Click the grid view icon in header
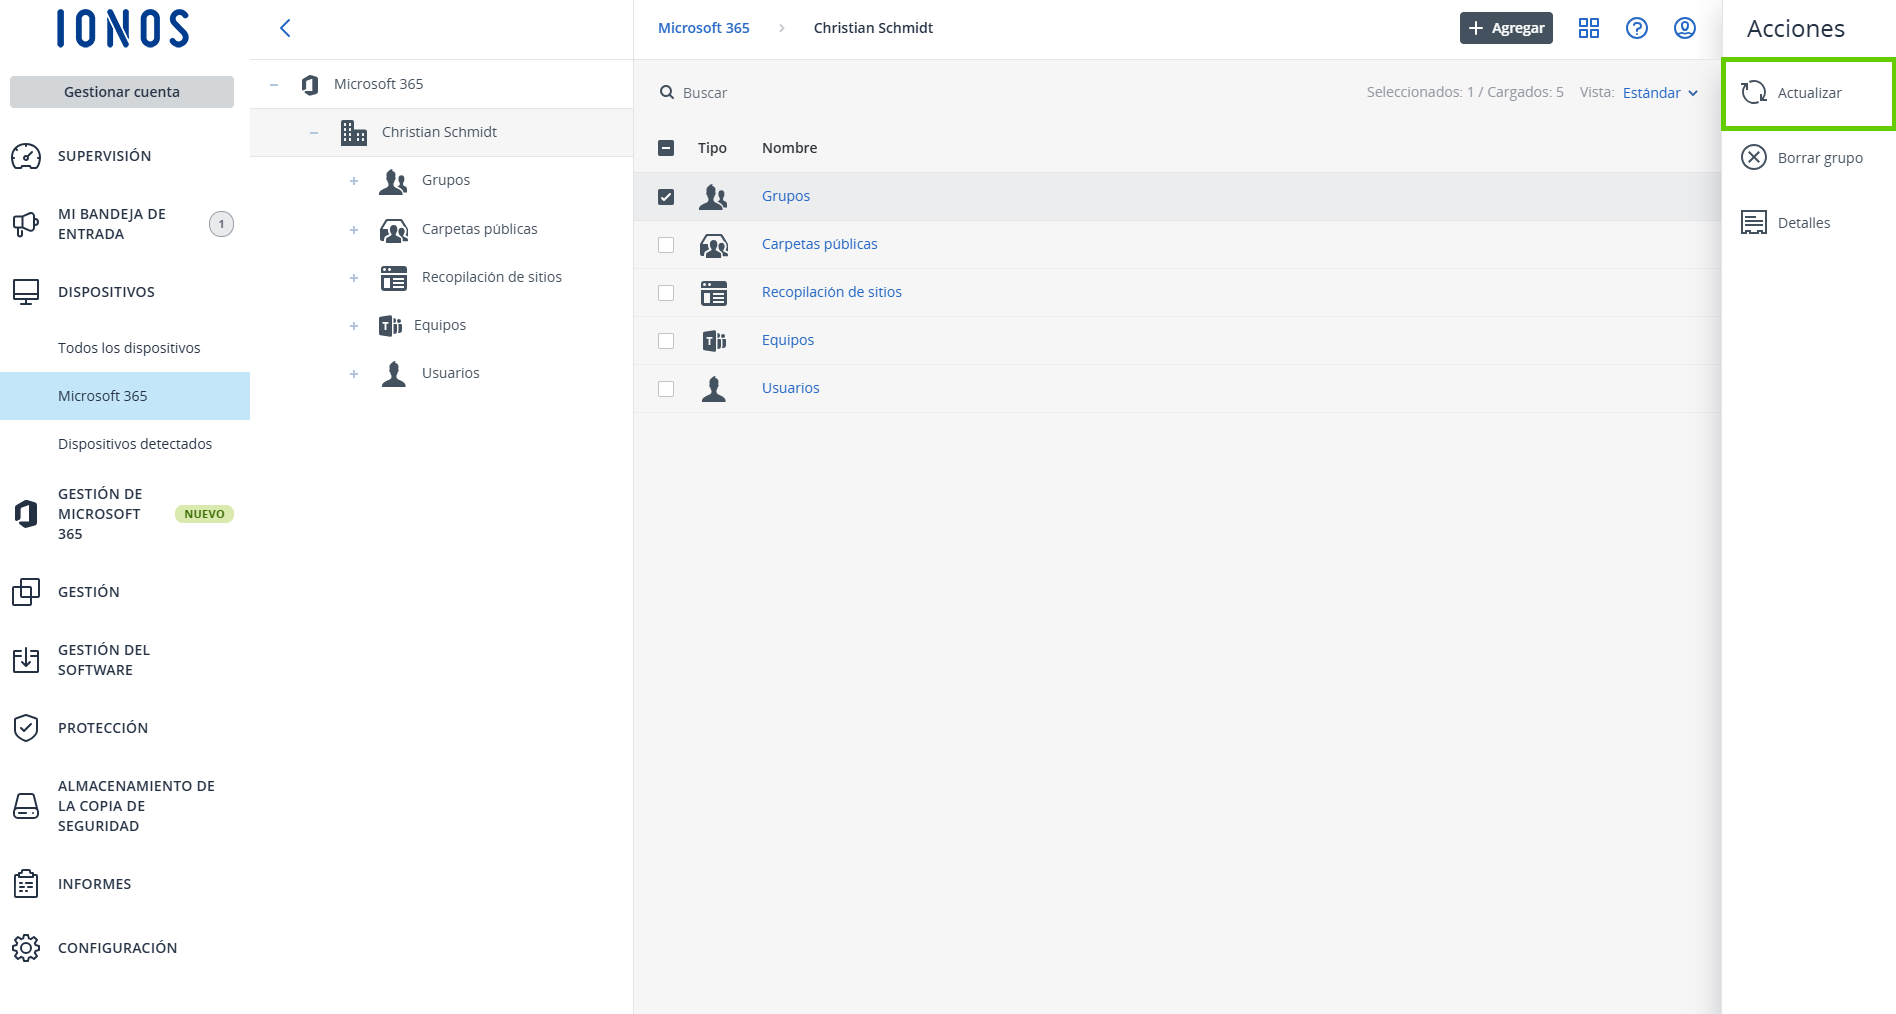The image size is (1896, 1014). (x=1588, y=28)
